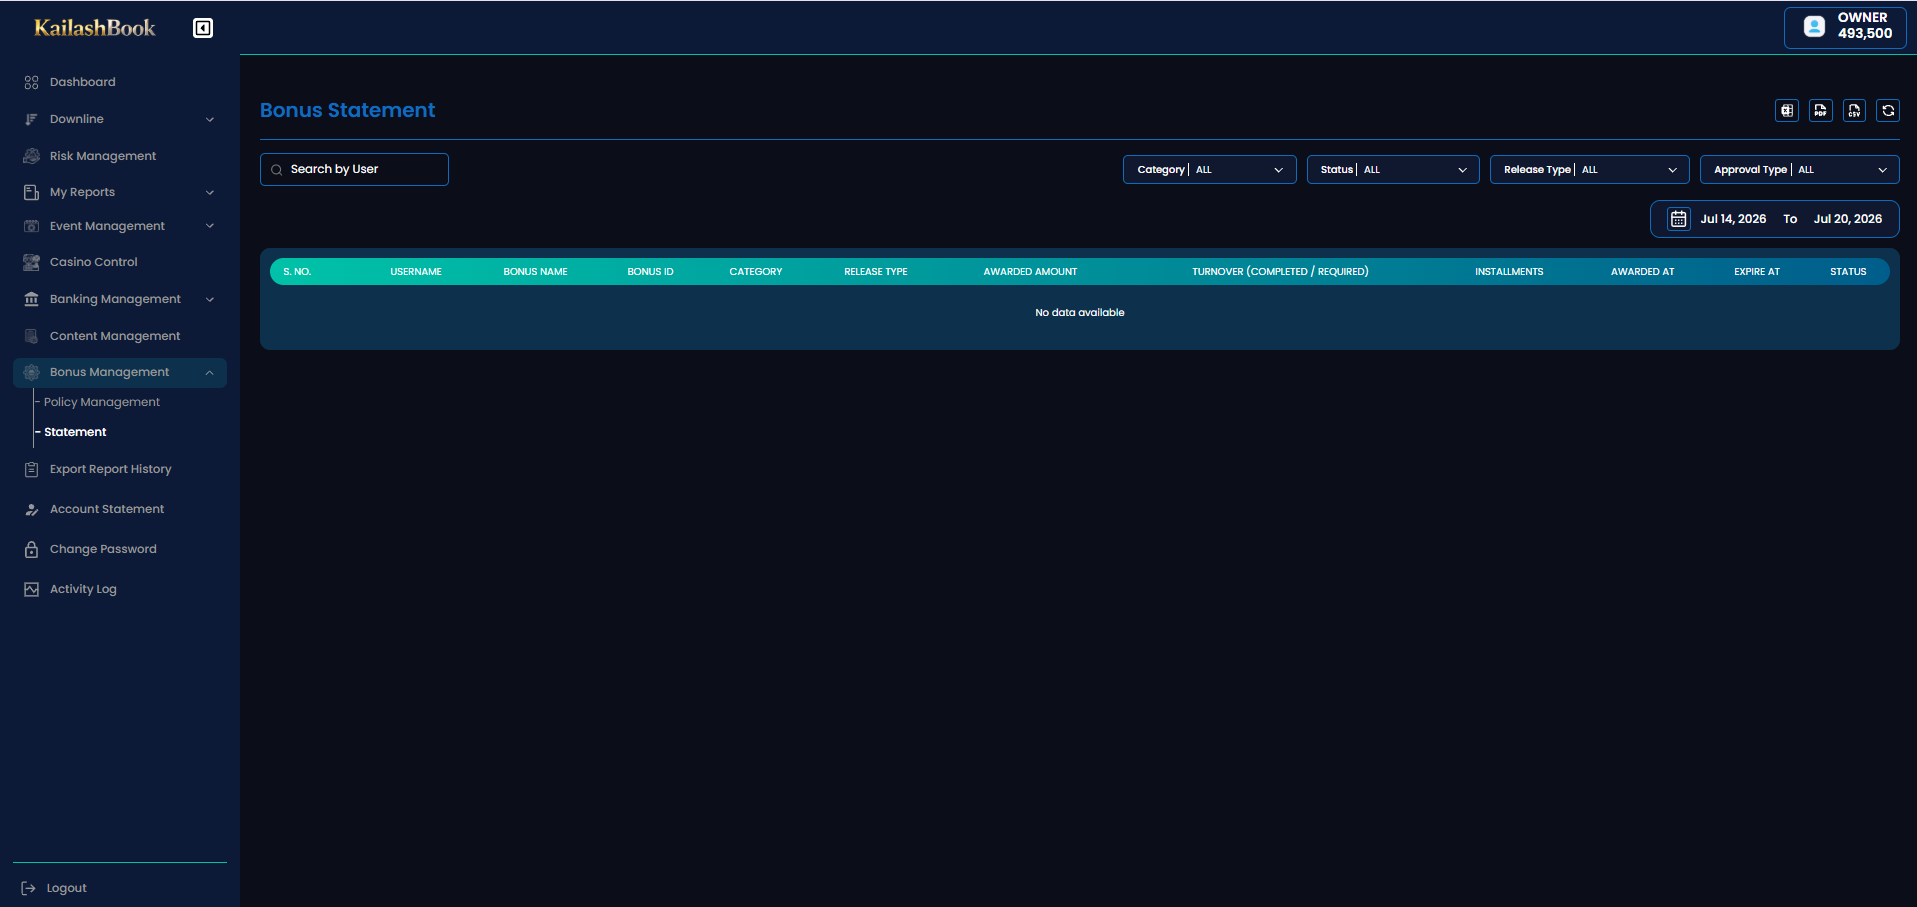Click the S. NO. column header
Viewport: 1917px width, 907px height.
297,272
